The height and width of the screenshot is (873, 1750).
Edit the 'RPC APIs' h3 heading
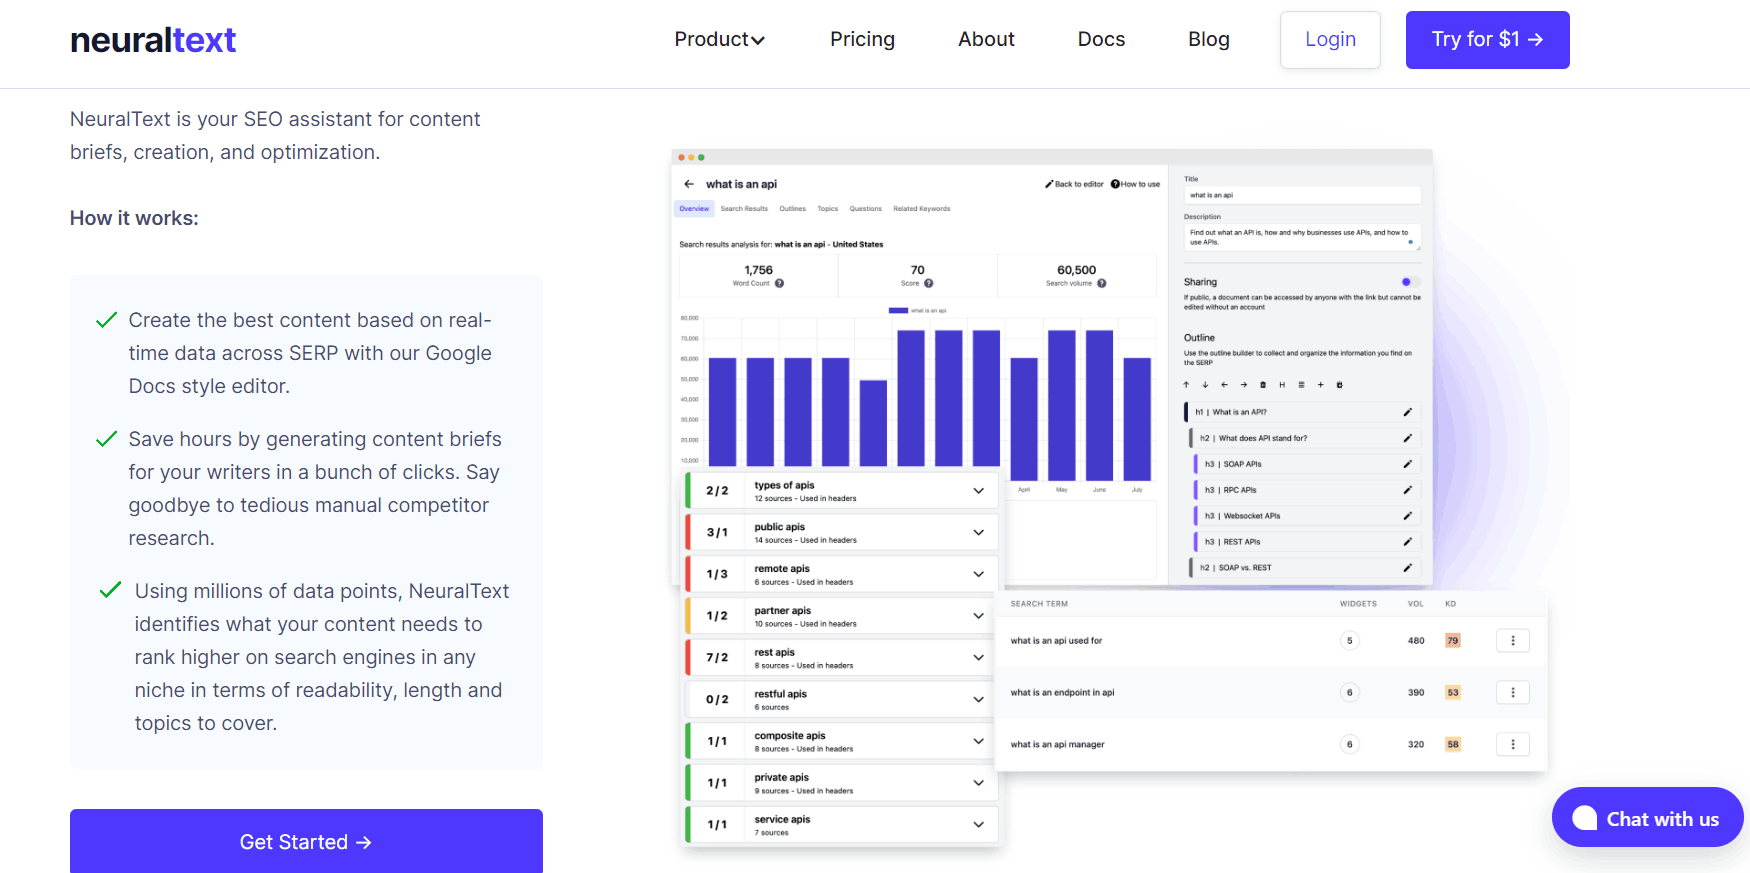click(1407, 490)
